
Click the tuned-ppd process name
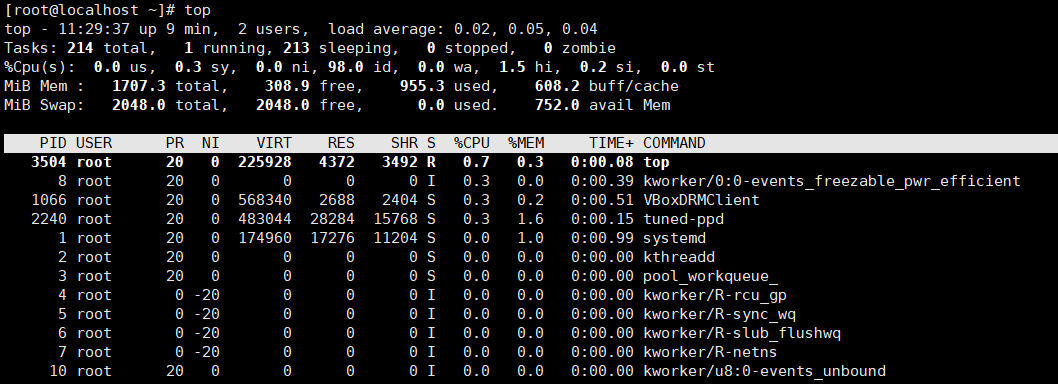(x=684, y=219)
